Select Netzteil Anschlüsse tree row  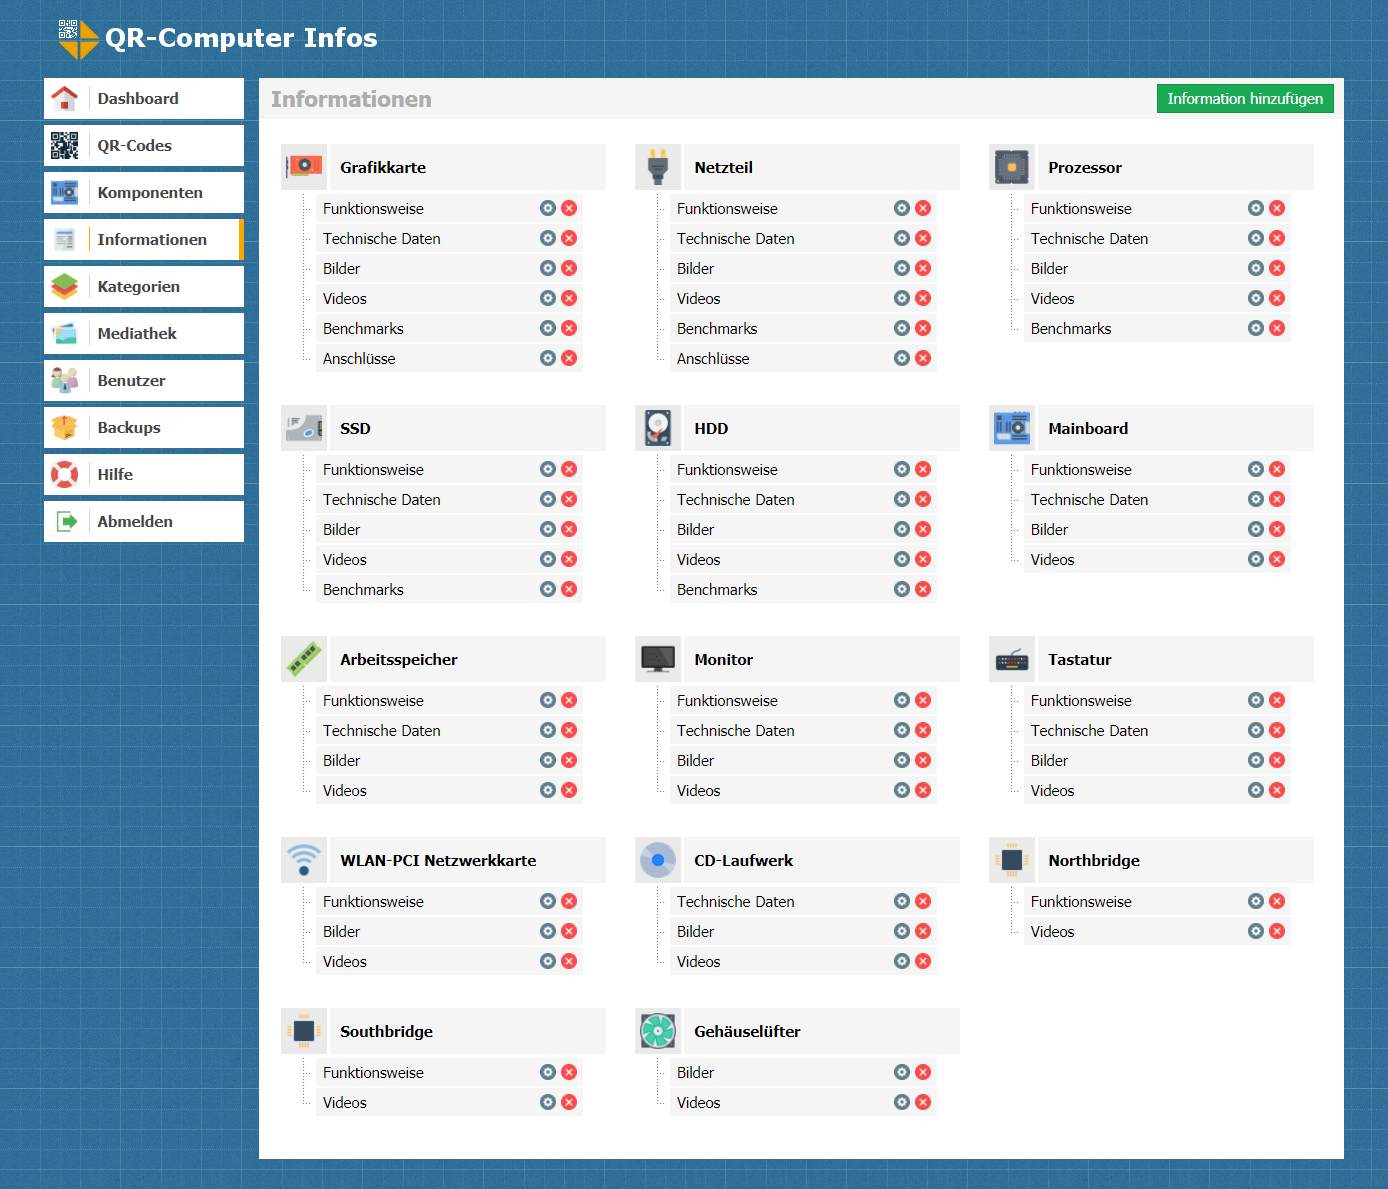tap(803, 358)
